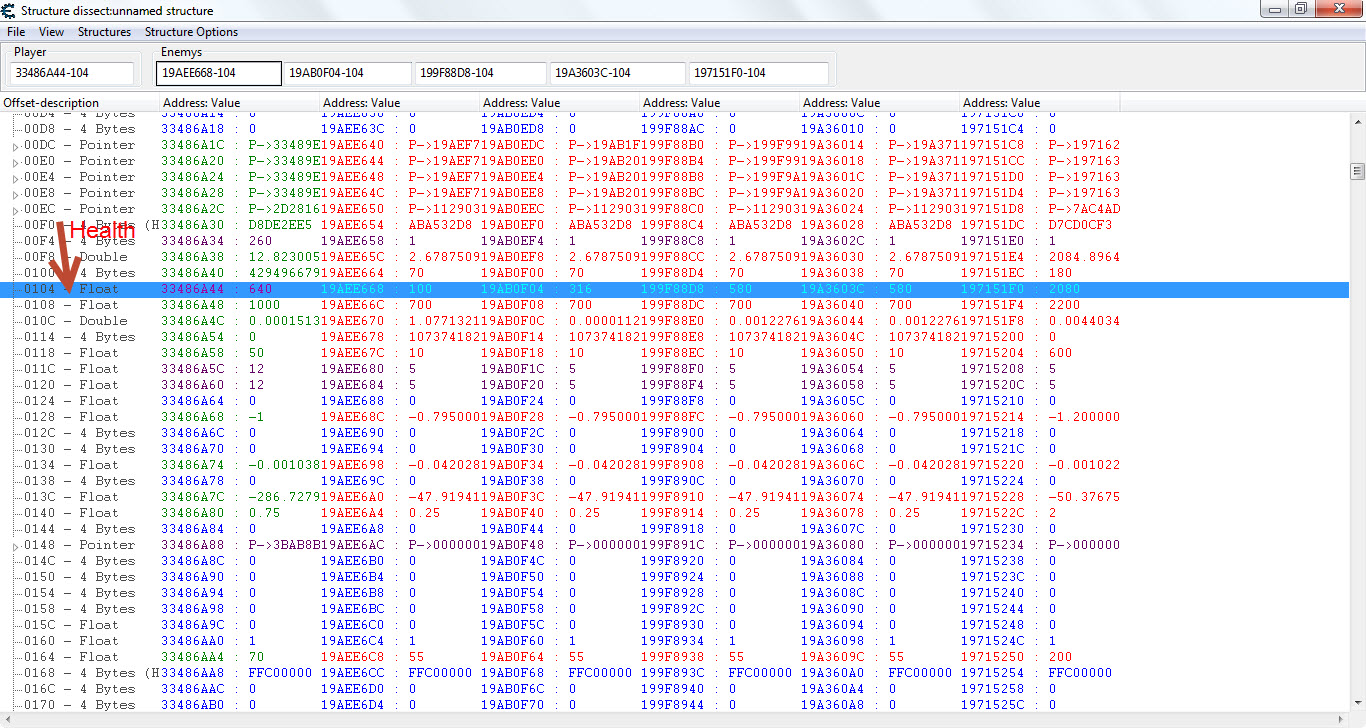Viewport: 1366px width, 728px height.
Task: Expand the pointer at offset 00DC
Action: point(15,146)
